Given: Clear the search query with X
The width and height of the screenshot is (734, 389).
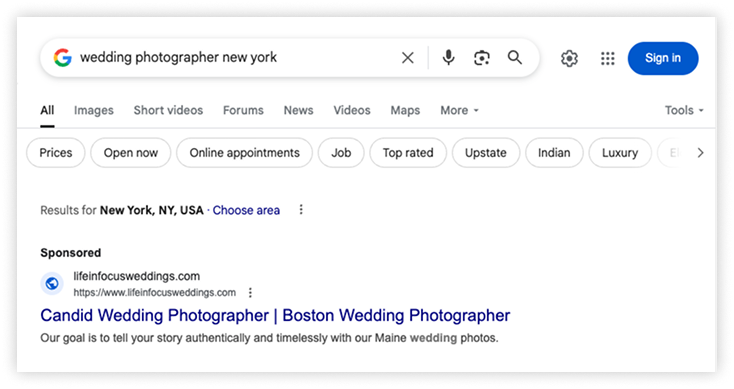Looking at the screenshot, I should [408, 58].
